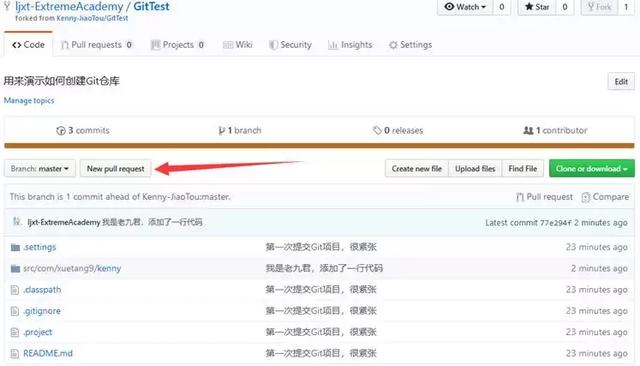Click '23 minutes ago' on the .gitignore row

596,311
